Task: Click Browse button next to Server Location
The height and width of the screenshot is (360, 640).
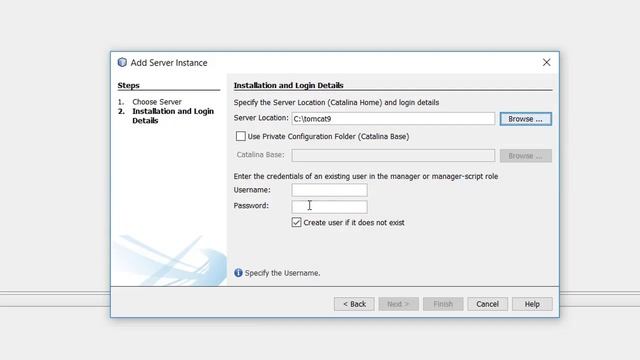Action: [526, 119]
